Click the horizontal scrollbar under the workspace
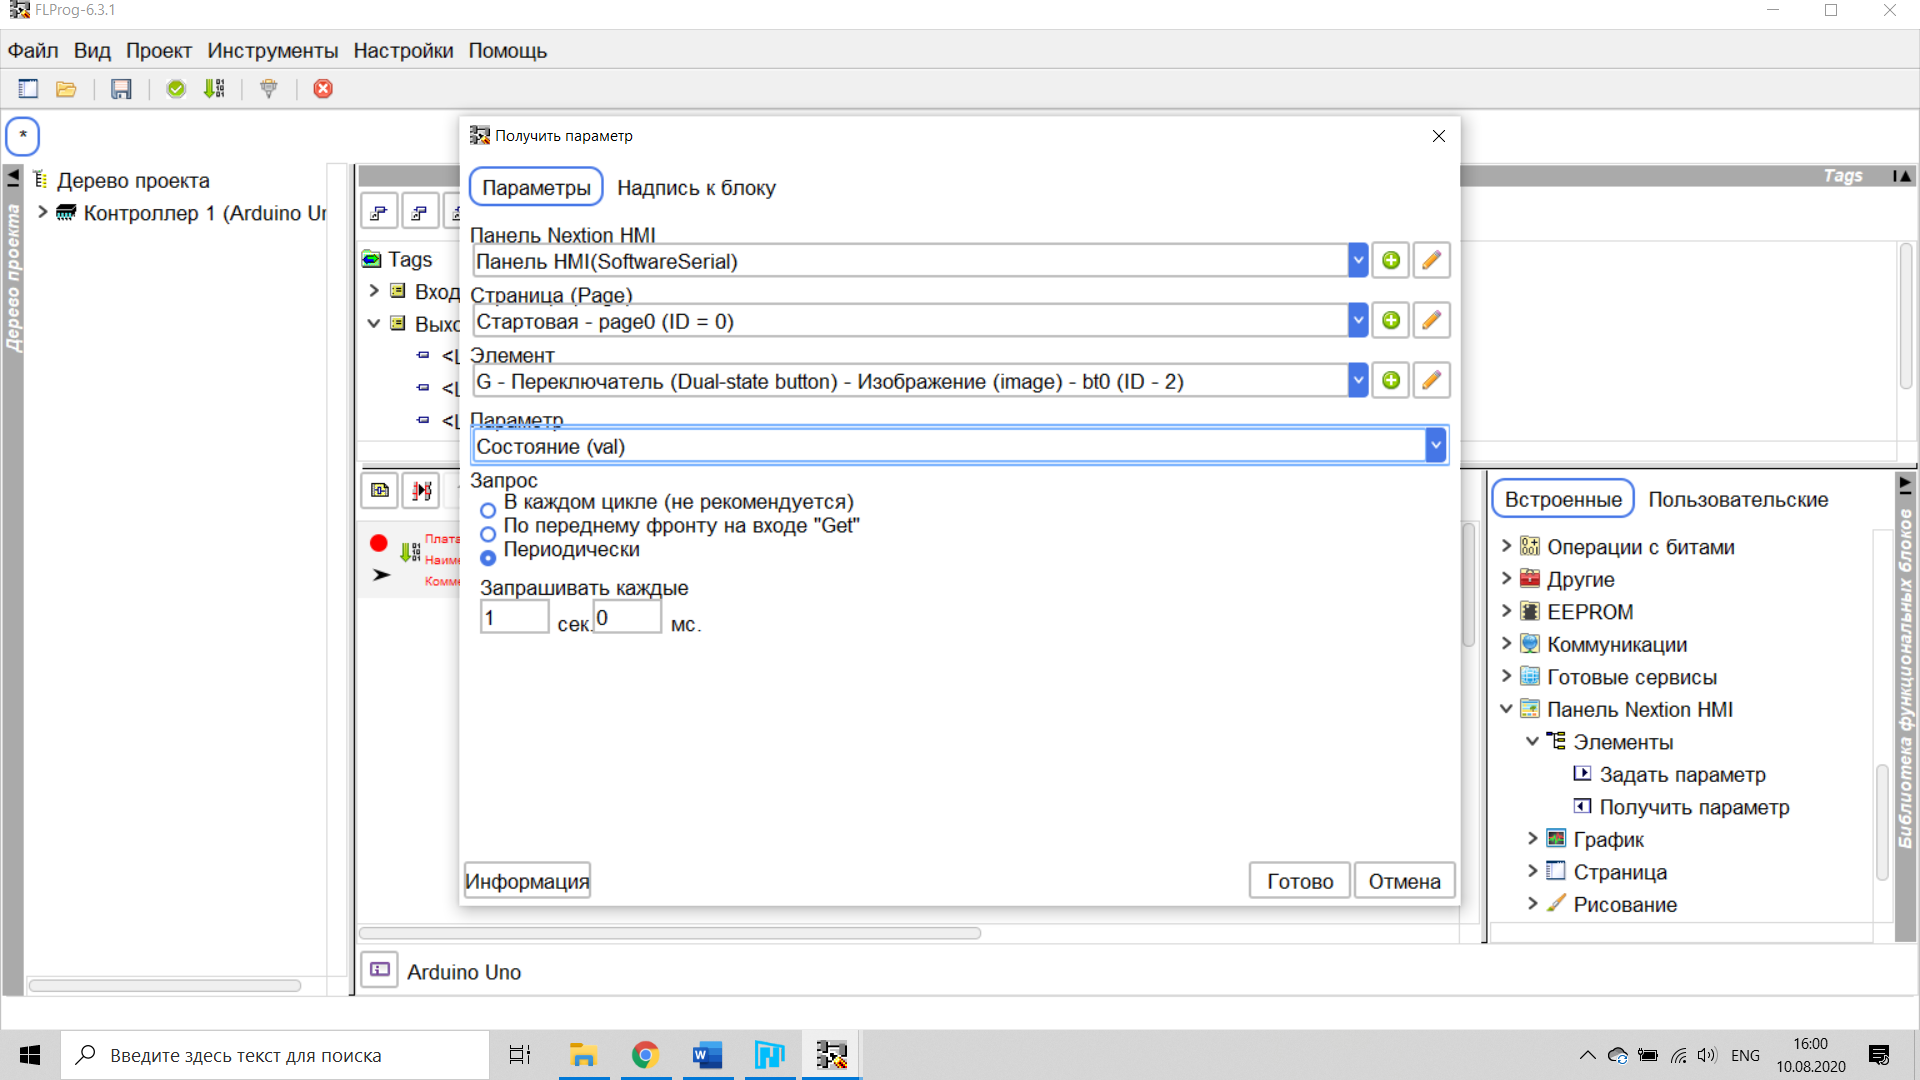The height and width of the screenshot is (1080, 1920). [x=670, y=933]
